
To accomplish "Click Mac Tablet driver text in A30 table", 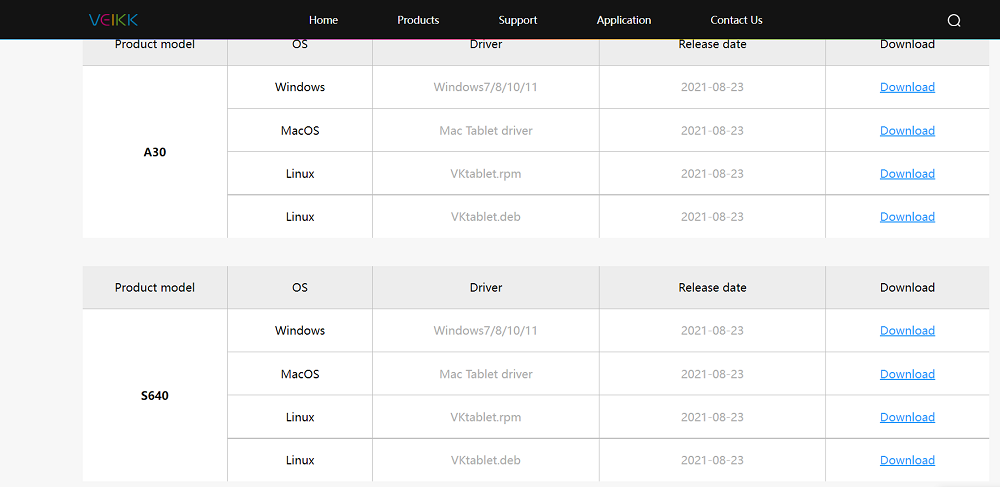I will click(x=485, y=131).
